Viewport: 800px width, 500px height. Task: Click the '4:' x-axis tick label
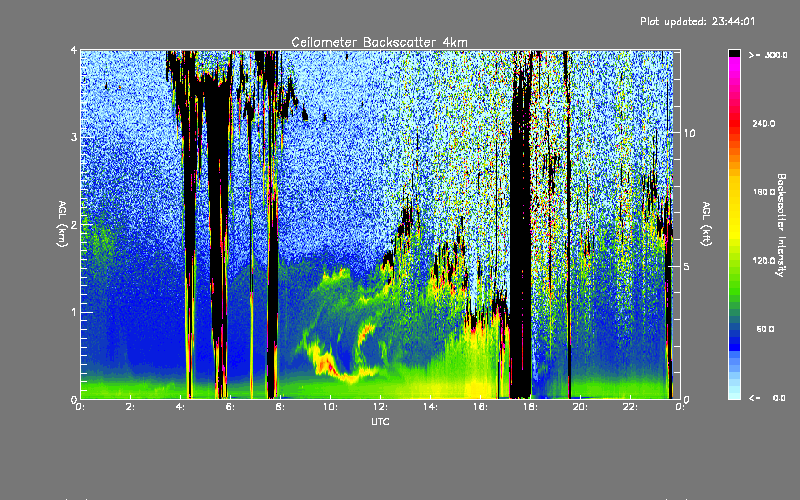coord(180,407)
